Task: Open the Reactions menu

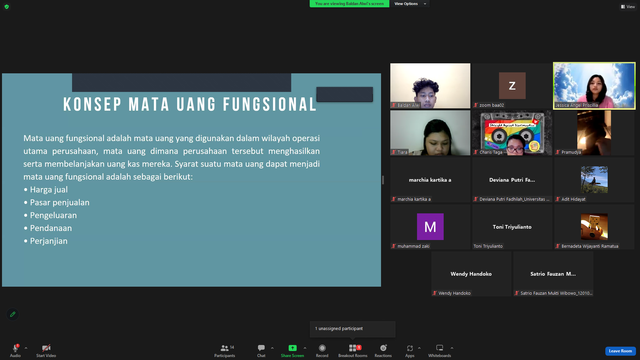Action: click(383, 350)
